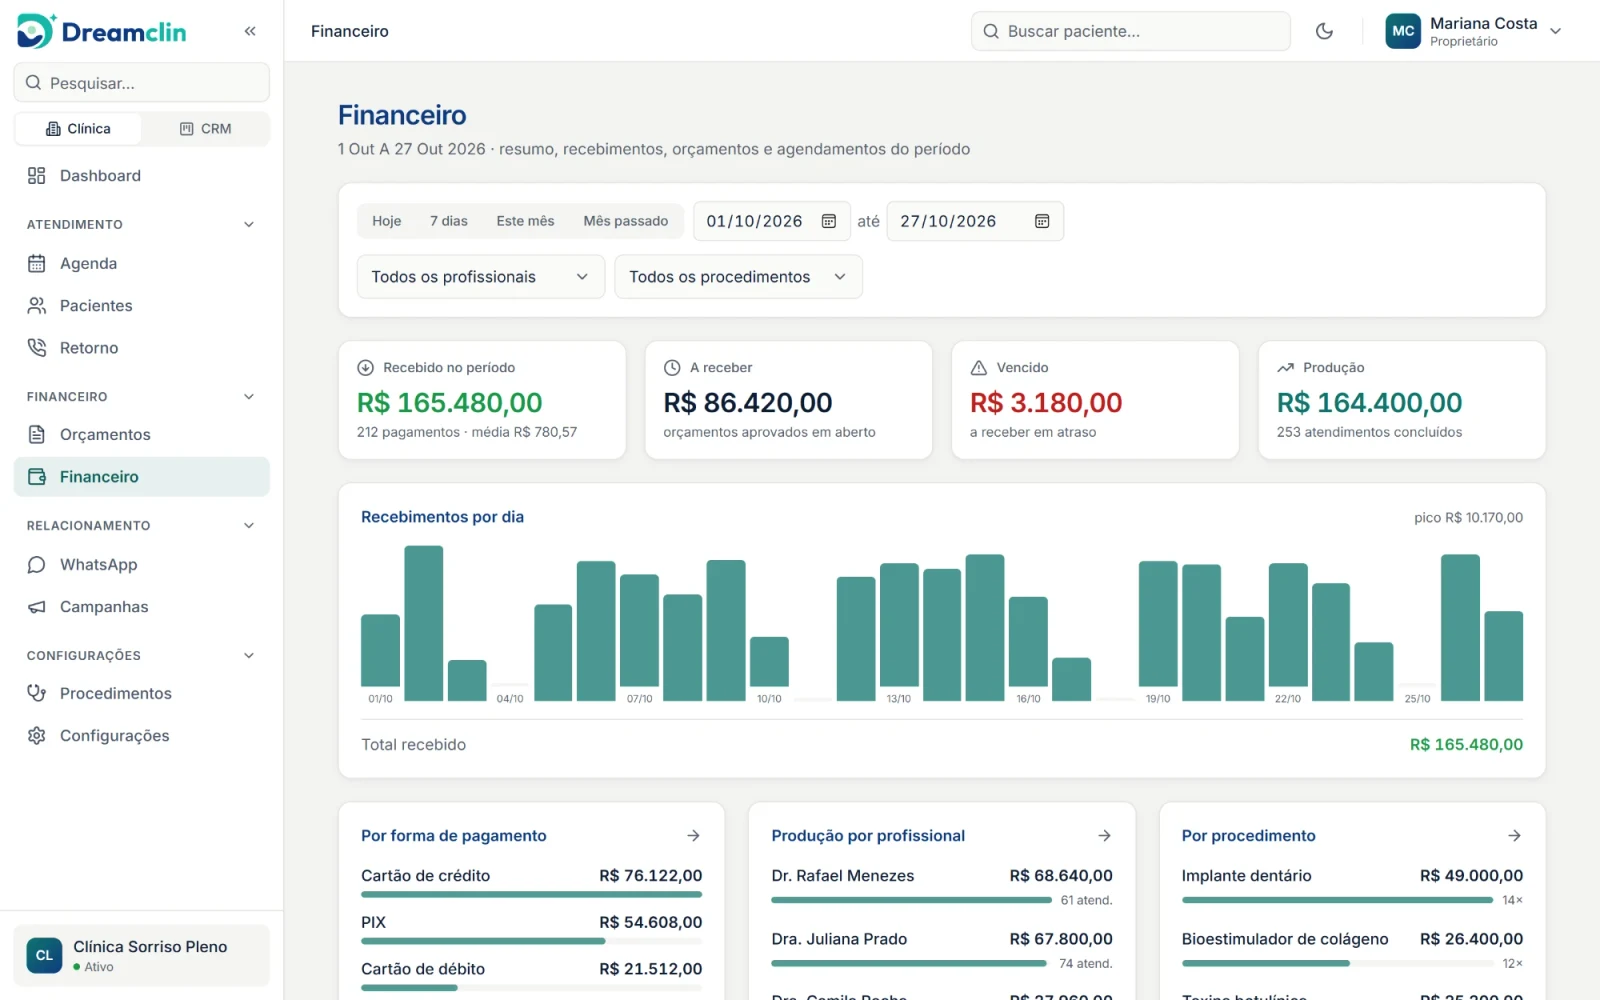This screenshot has width=1600, height=1000.
Task: Open Dashboard from the sidebar
Action: (x=141, y=175)
